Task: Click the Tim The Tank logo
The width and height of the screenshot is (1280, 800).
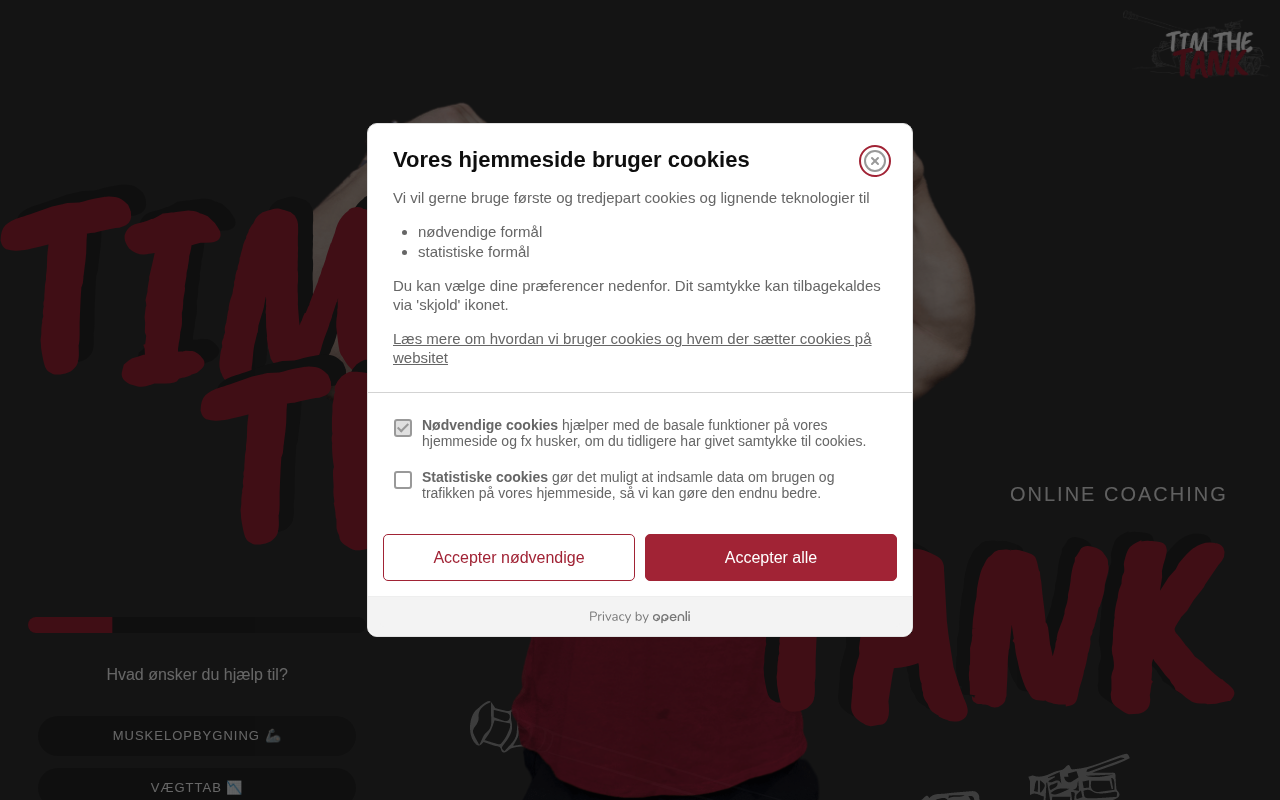Action: (1202, 47)
